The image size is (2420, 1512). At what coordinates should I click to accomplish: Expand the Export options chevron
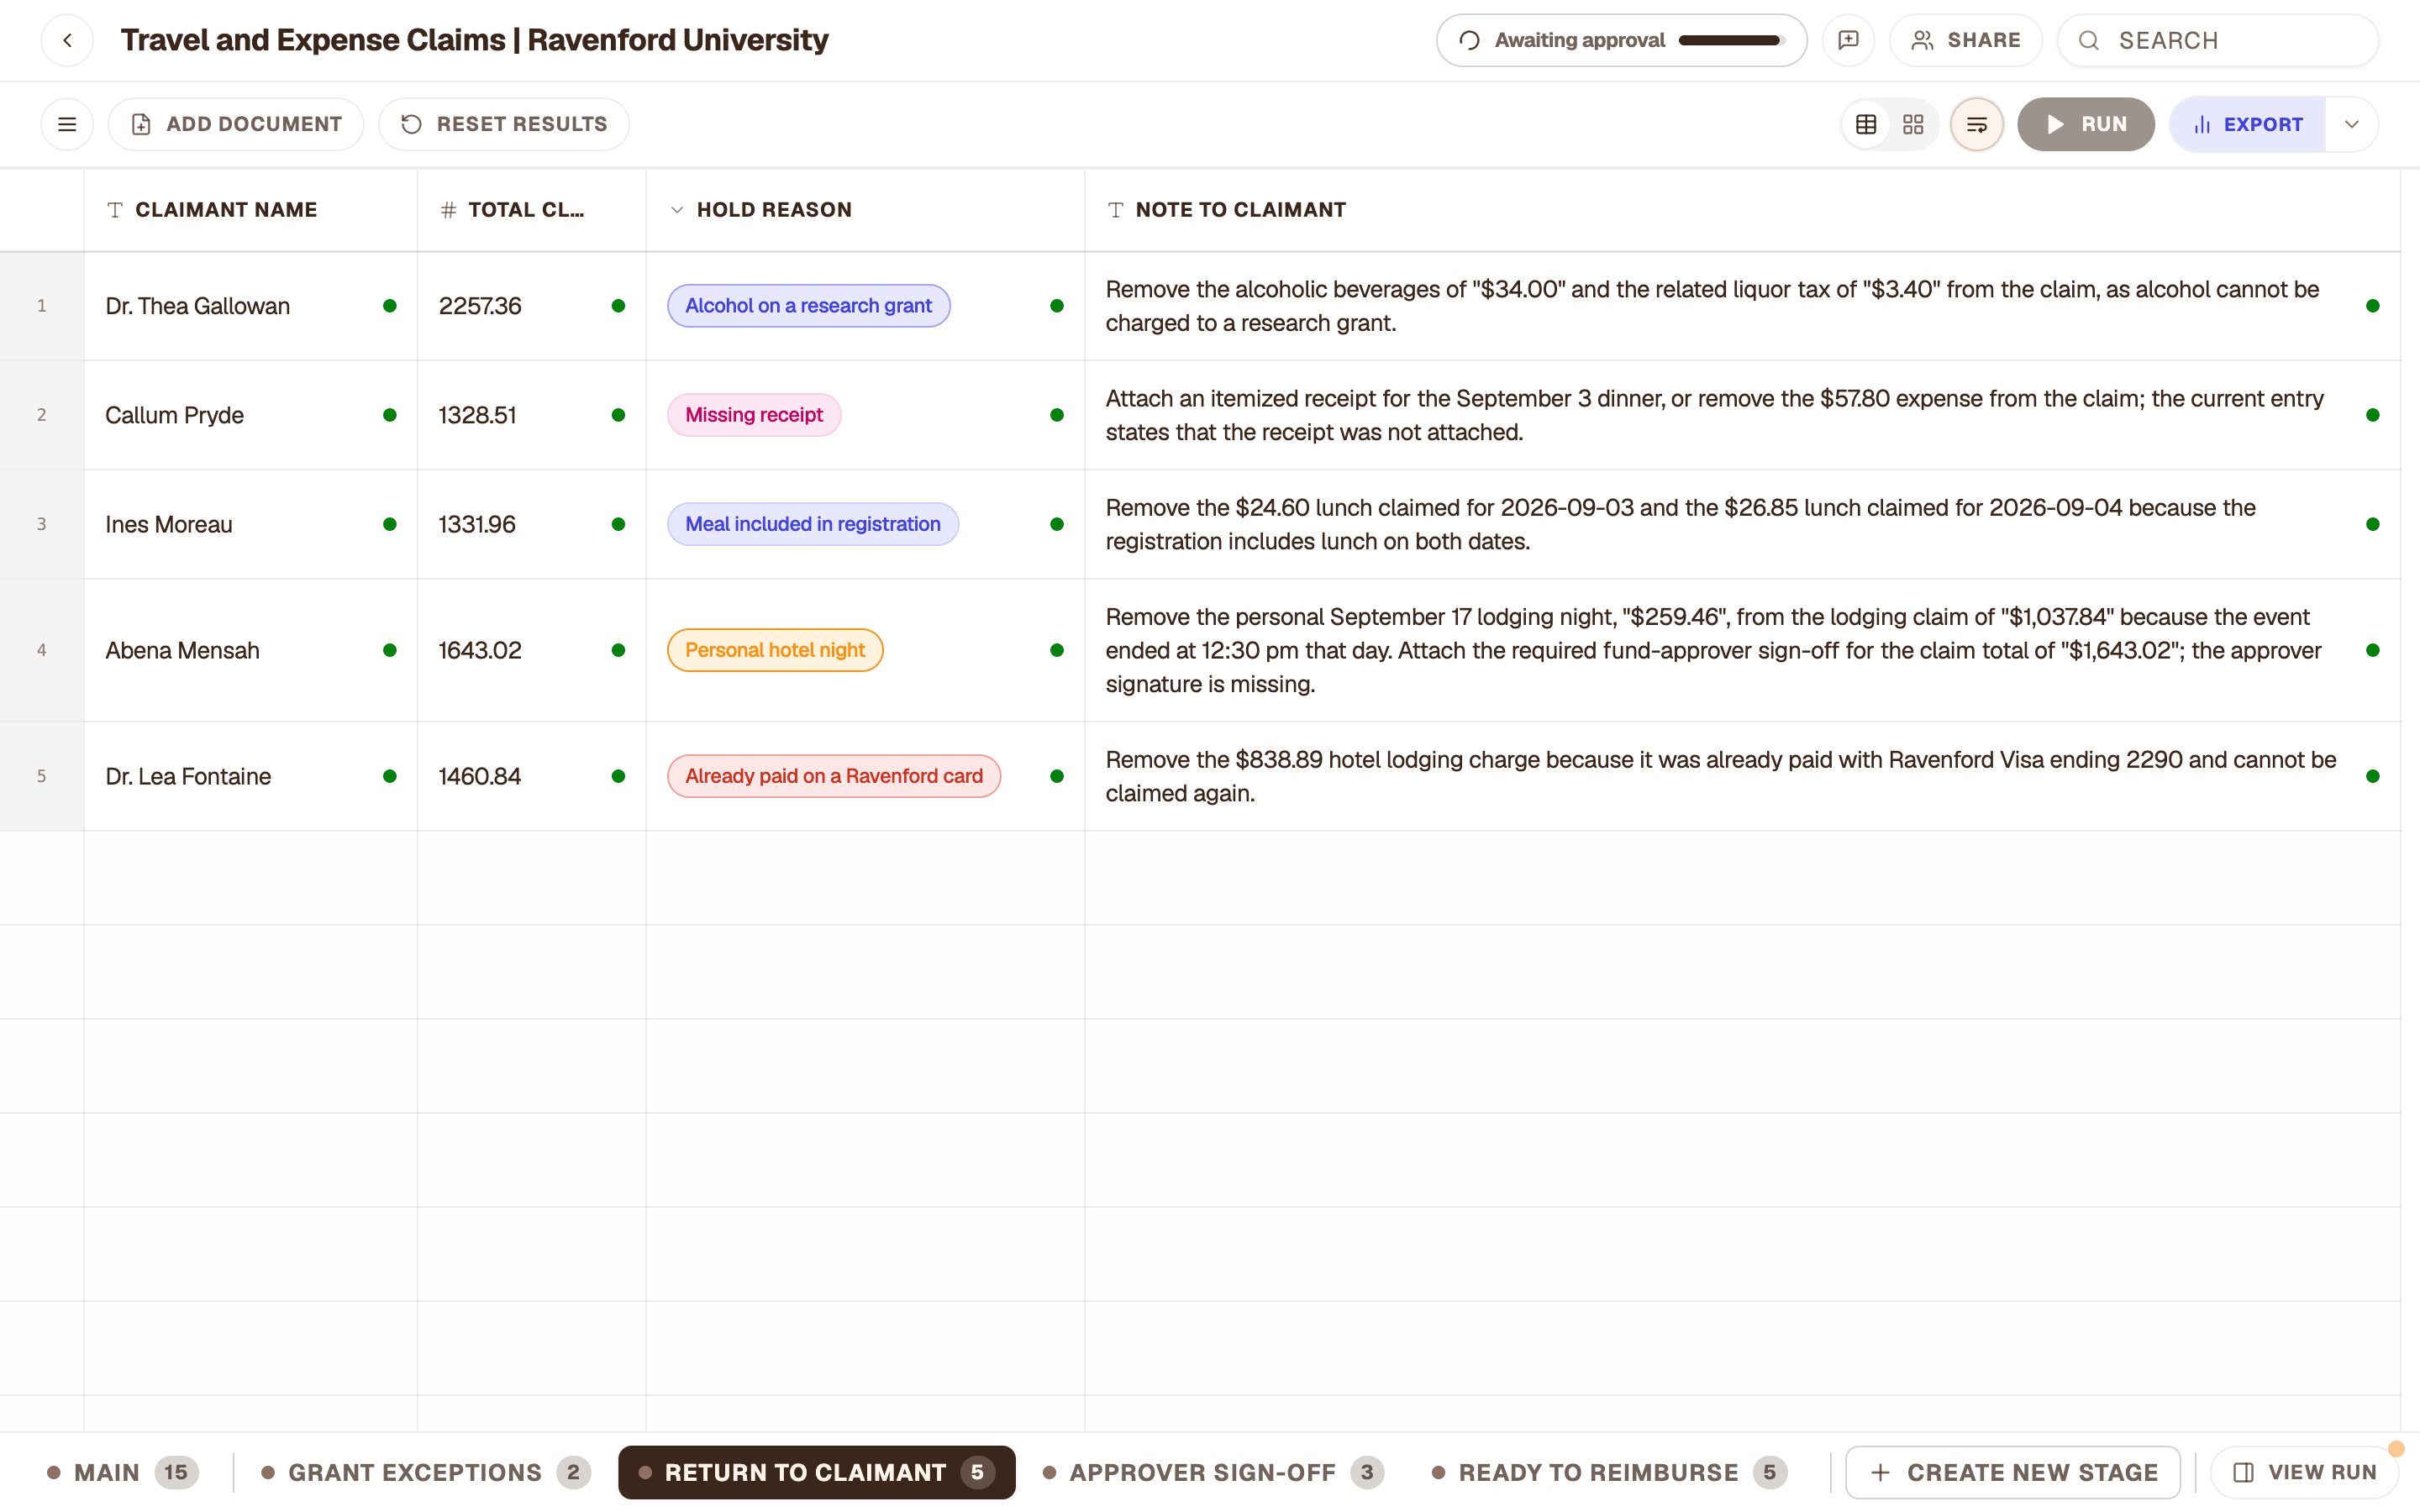[2352, 124]
